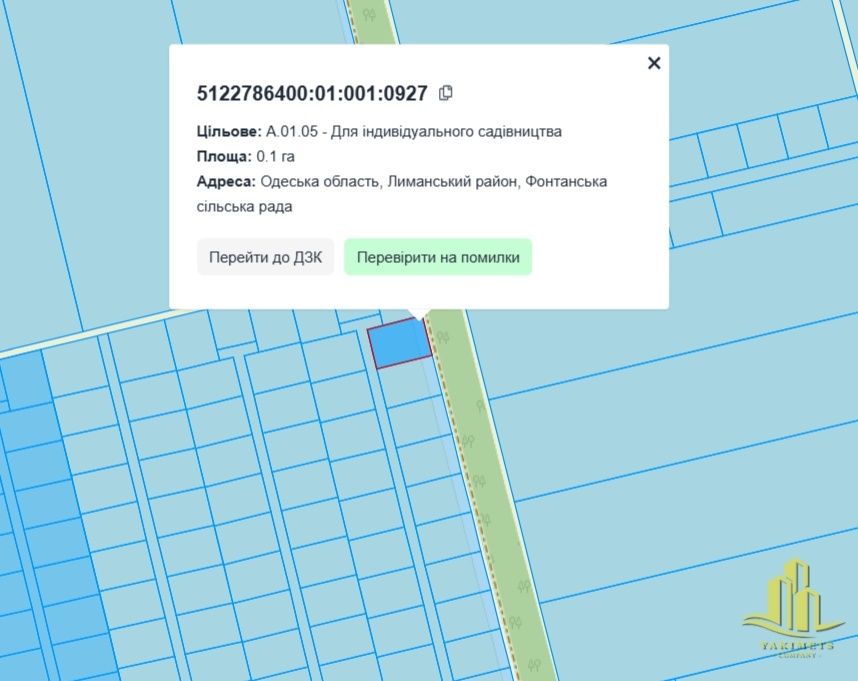This screenshot has height=681, width=858.
Task: Select the highlighted blue parcel with red outline
Action: [399, 343]
